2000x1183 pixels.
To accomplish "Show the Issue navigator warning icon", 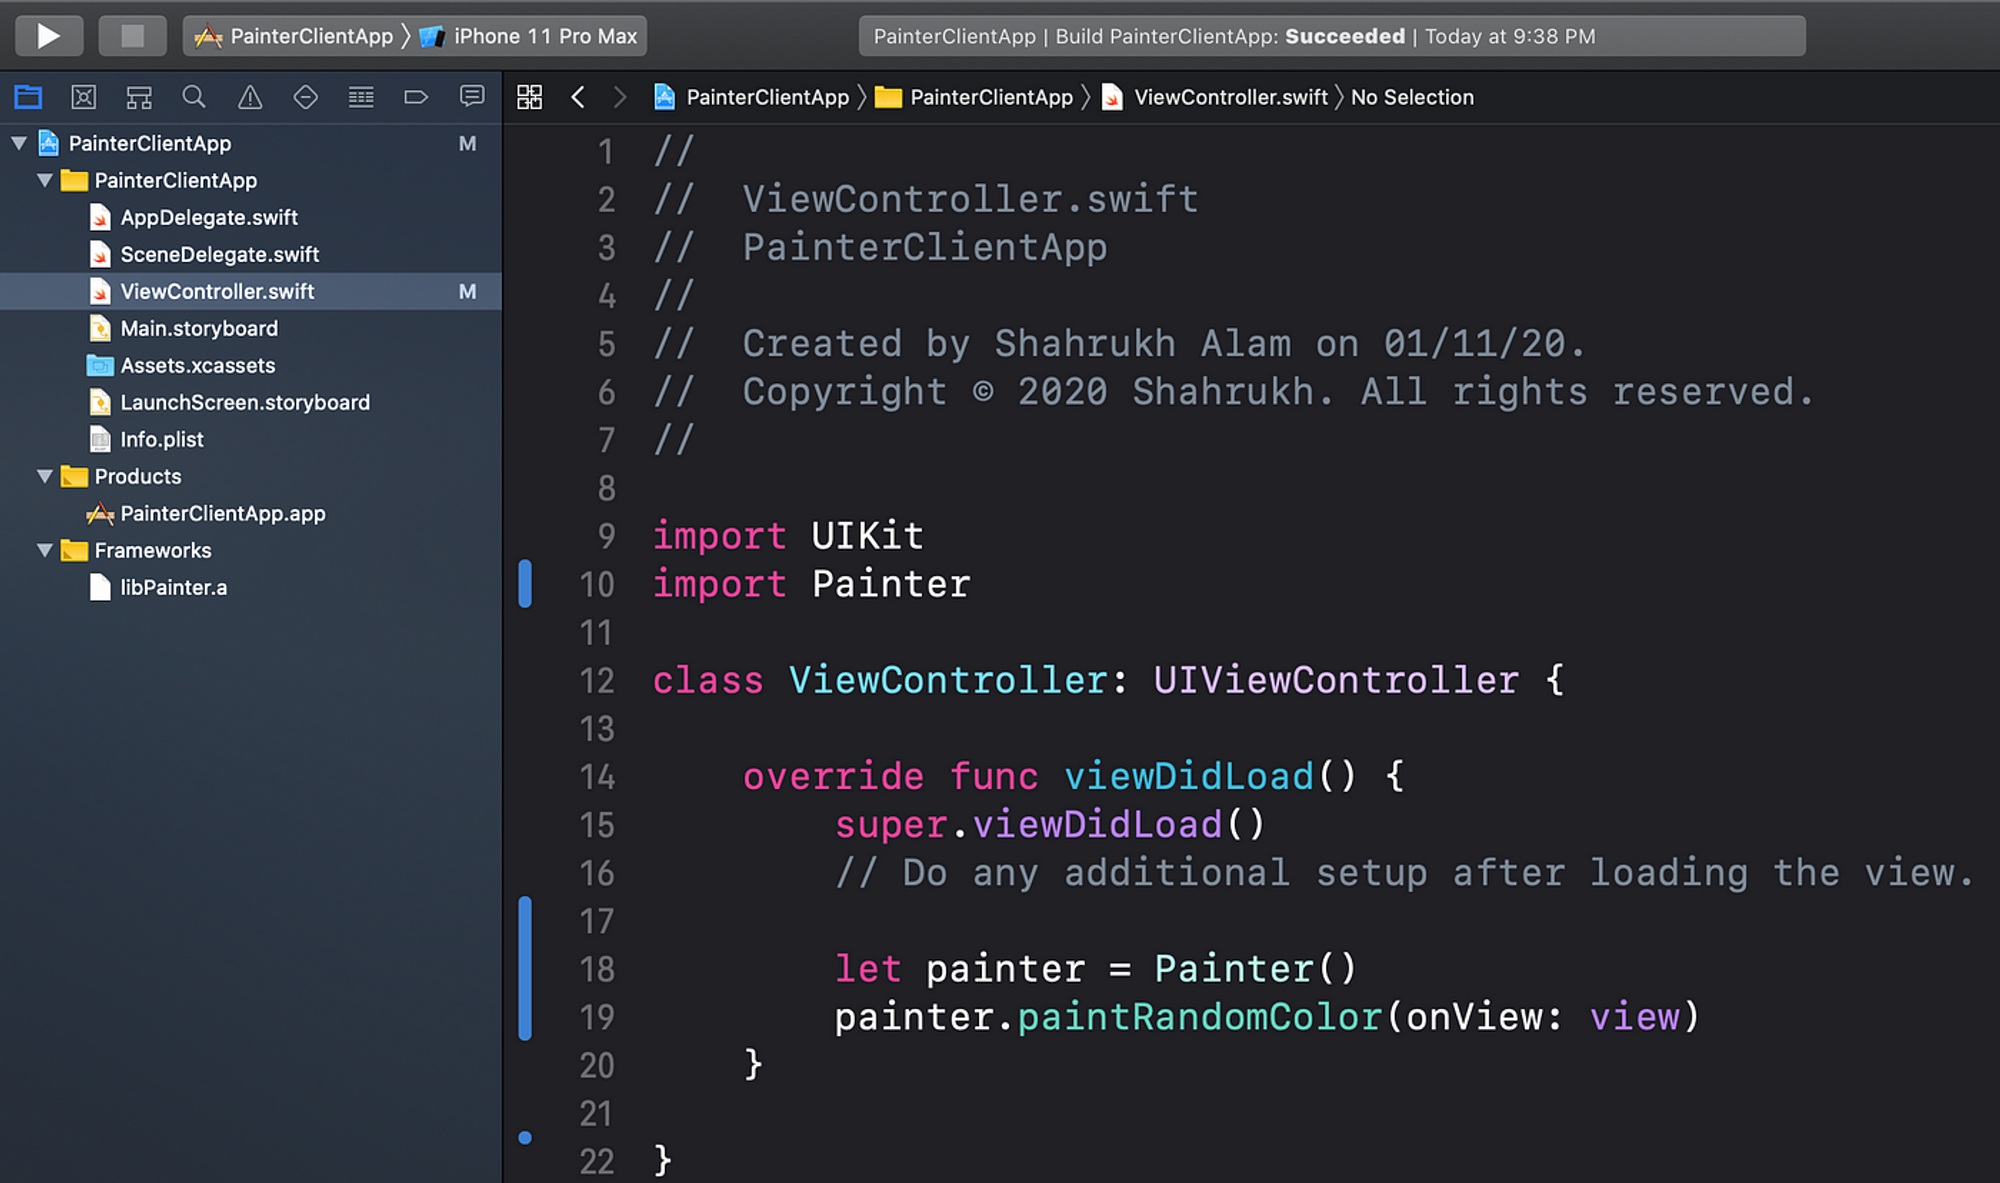I will tap(249, 96).
